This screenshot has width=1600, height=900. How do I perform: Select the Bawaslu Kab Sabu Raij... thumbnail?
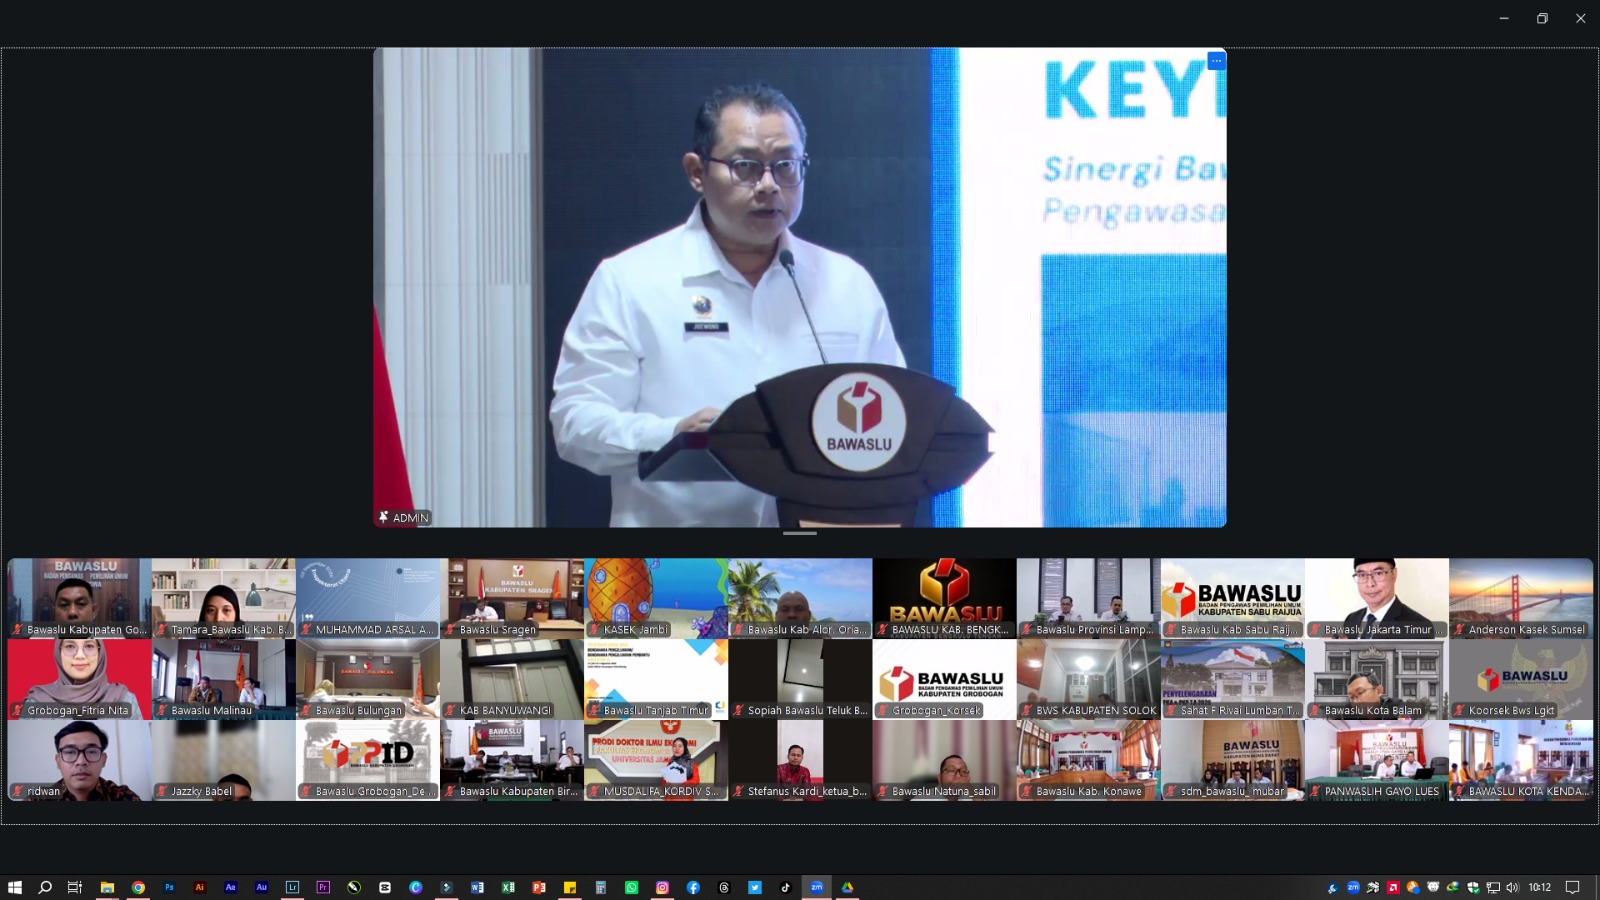point(1233,598)
